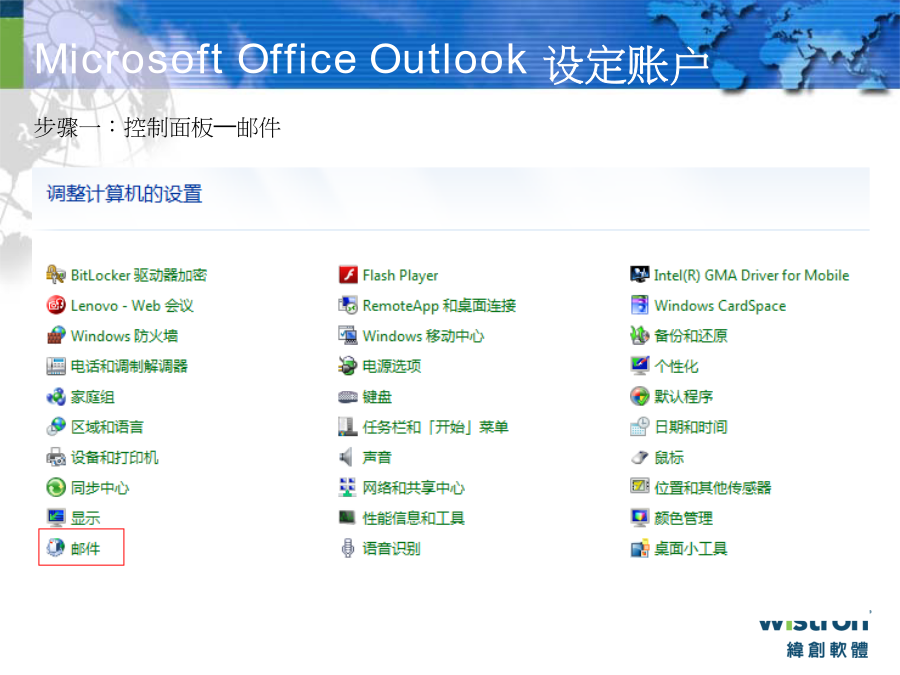Click the 调整计算机的设置 heading

(125, 194)
